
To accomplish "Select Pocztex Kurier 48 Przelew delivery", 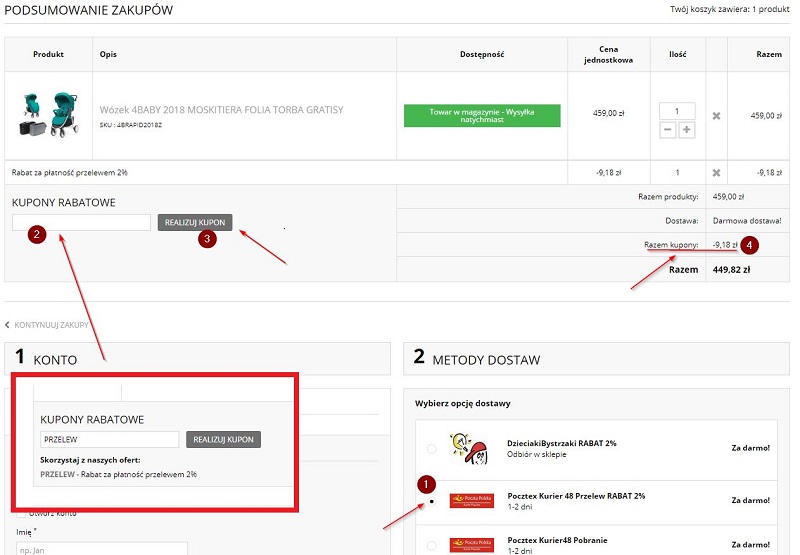I will 431,499.
